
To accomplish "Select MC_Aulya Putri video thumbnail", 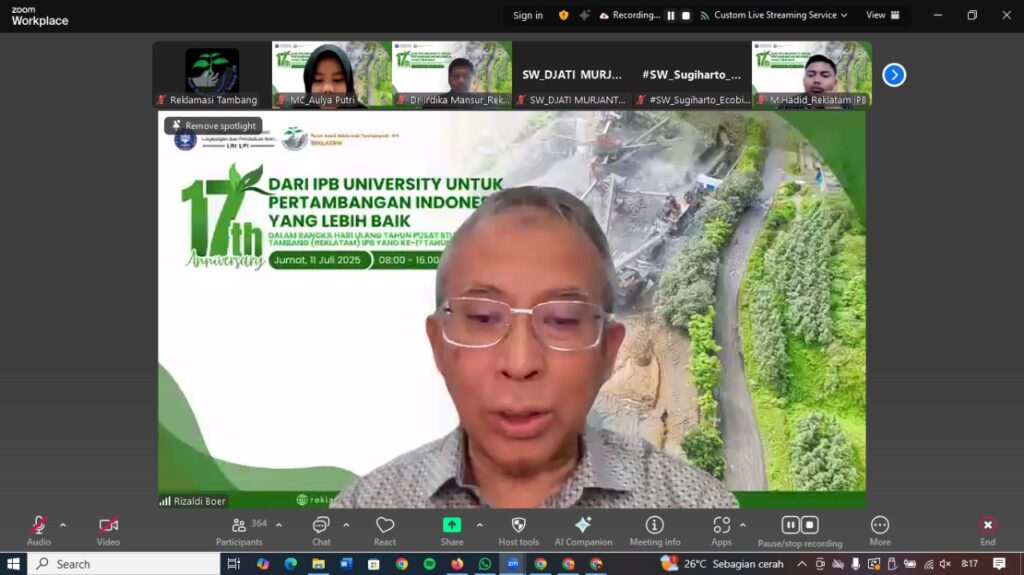I will pos(331,74).
